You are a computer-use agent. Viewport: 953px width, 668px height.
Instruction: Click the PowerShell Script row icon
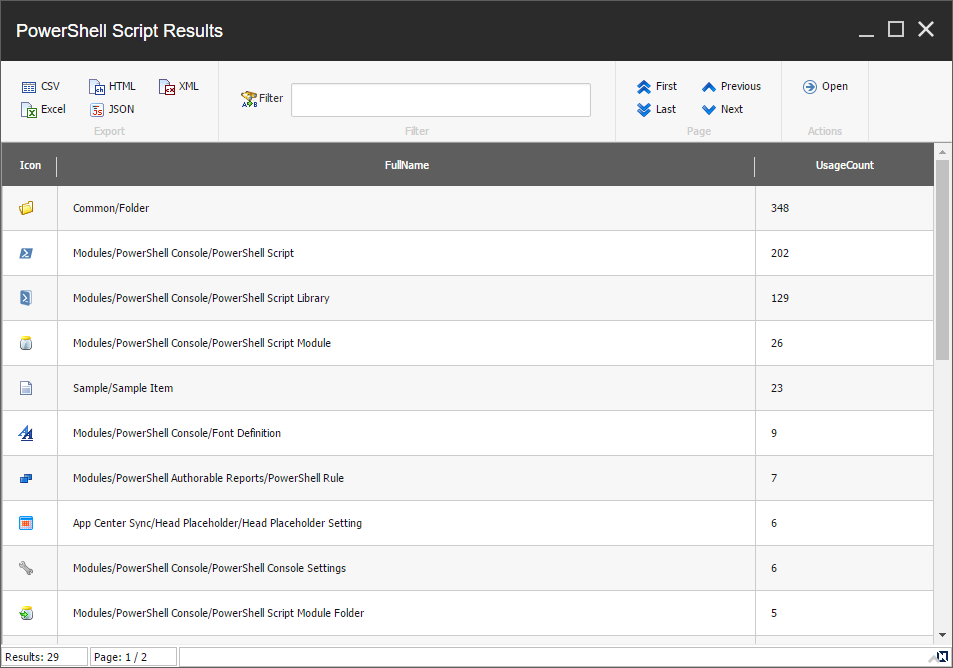[26, 253]
